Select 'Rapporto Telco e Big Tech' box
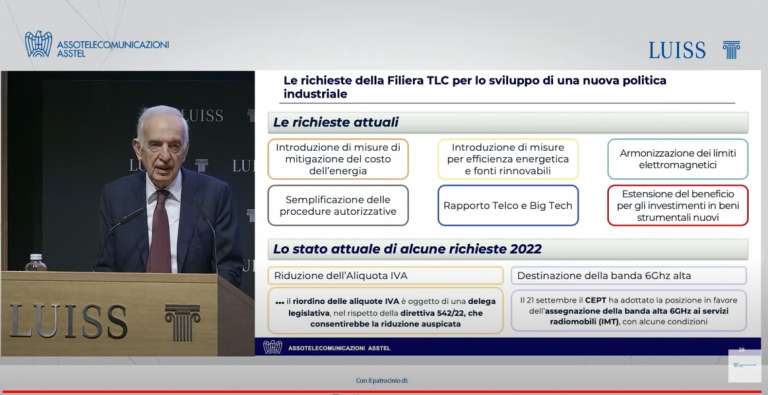 508,205
